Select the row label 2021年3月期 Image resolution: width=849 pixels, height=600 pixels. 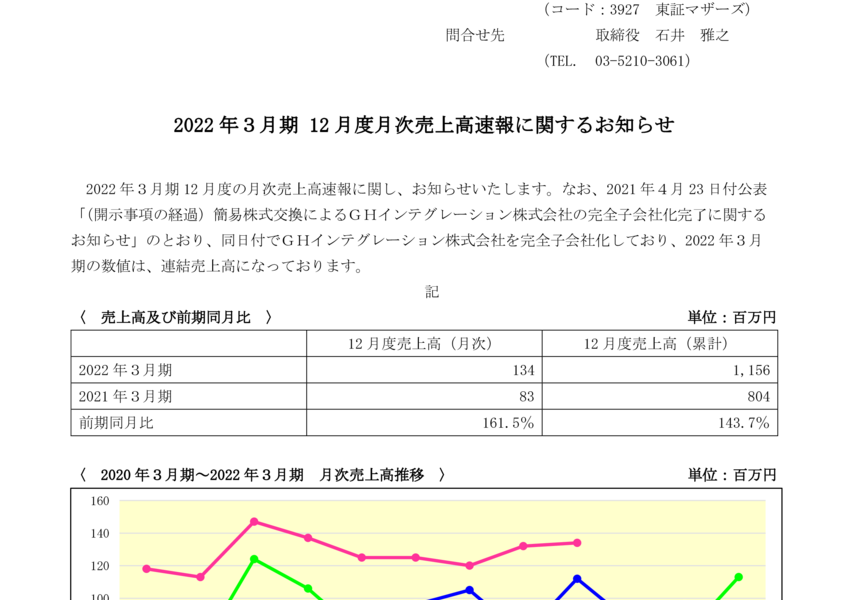click(x=125, y=396)
